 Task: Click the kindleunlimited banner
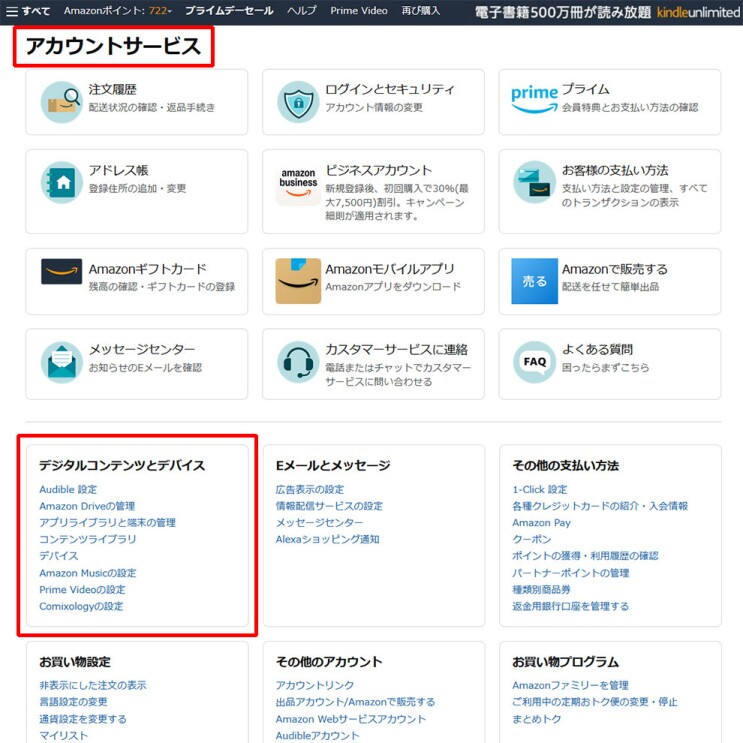click(x=607, y=12)
